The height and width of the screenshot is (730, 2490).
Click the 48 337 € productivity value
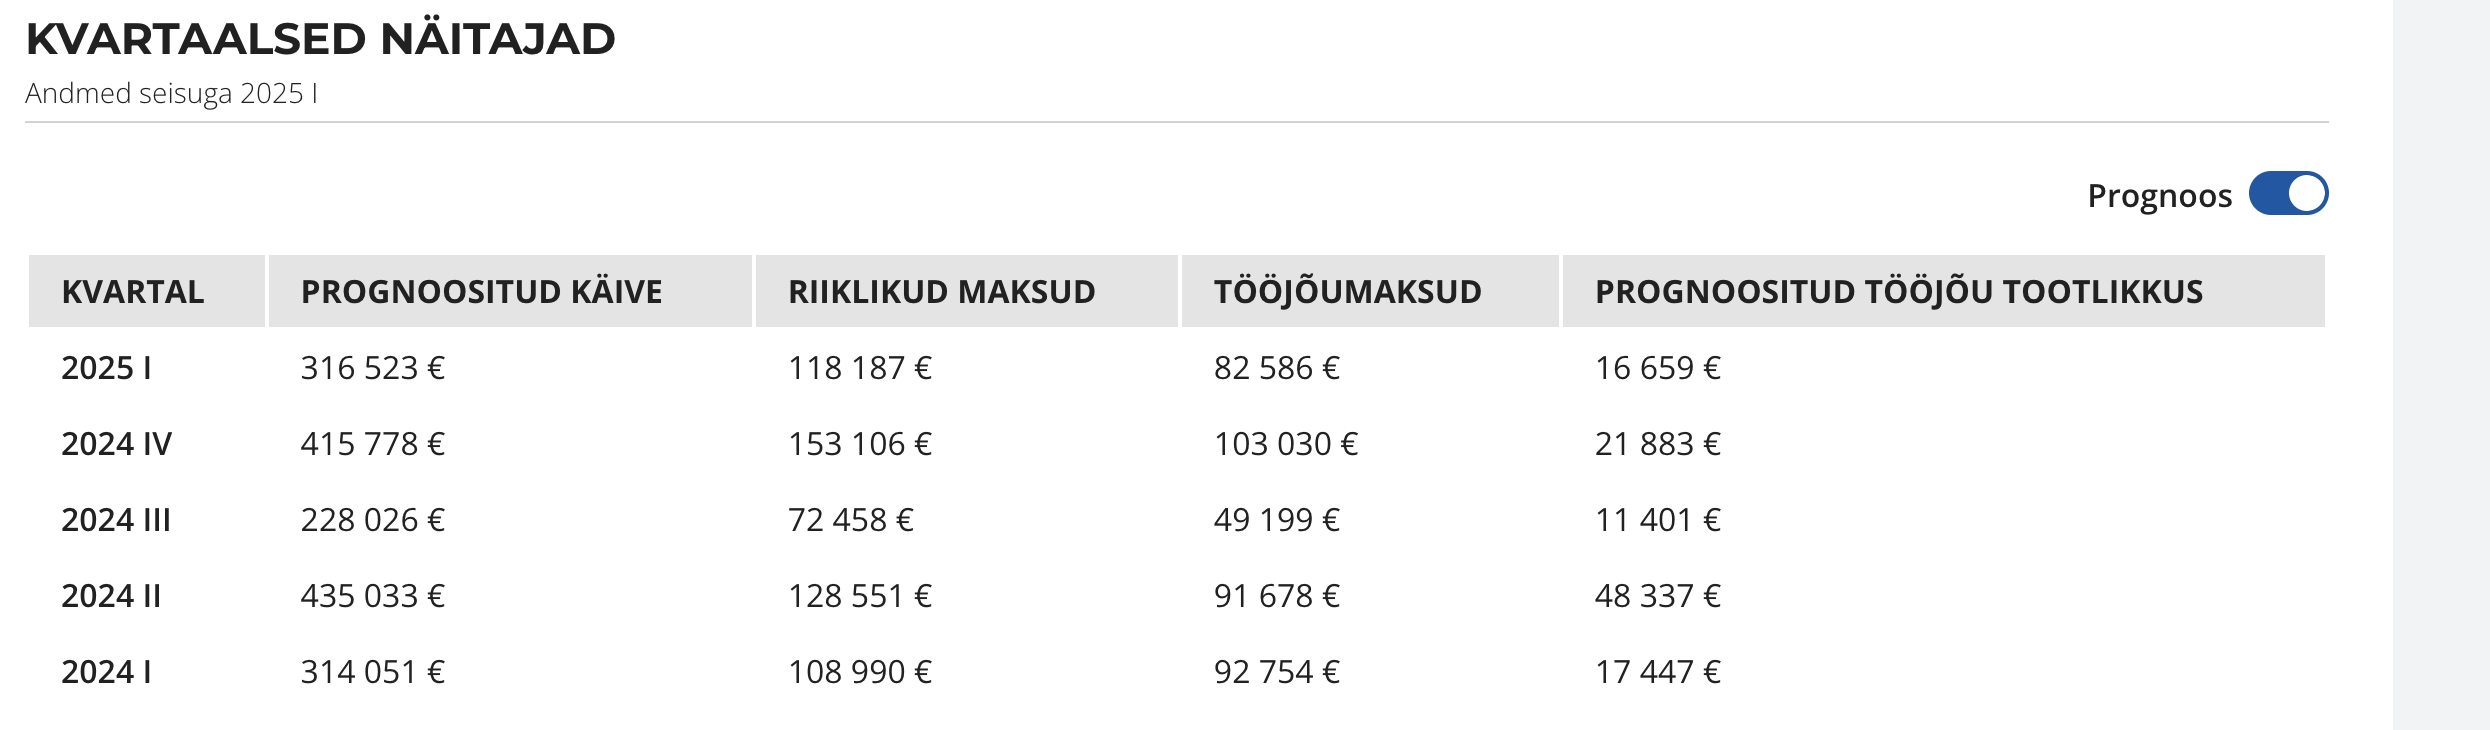pyautogui.click(x=1658, y=596)
